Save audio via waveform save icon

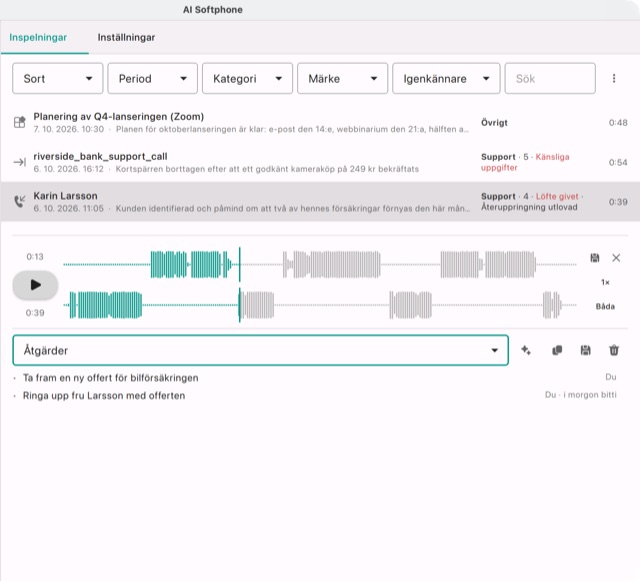point(595,258)
